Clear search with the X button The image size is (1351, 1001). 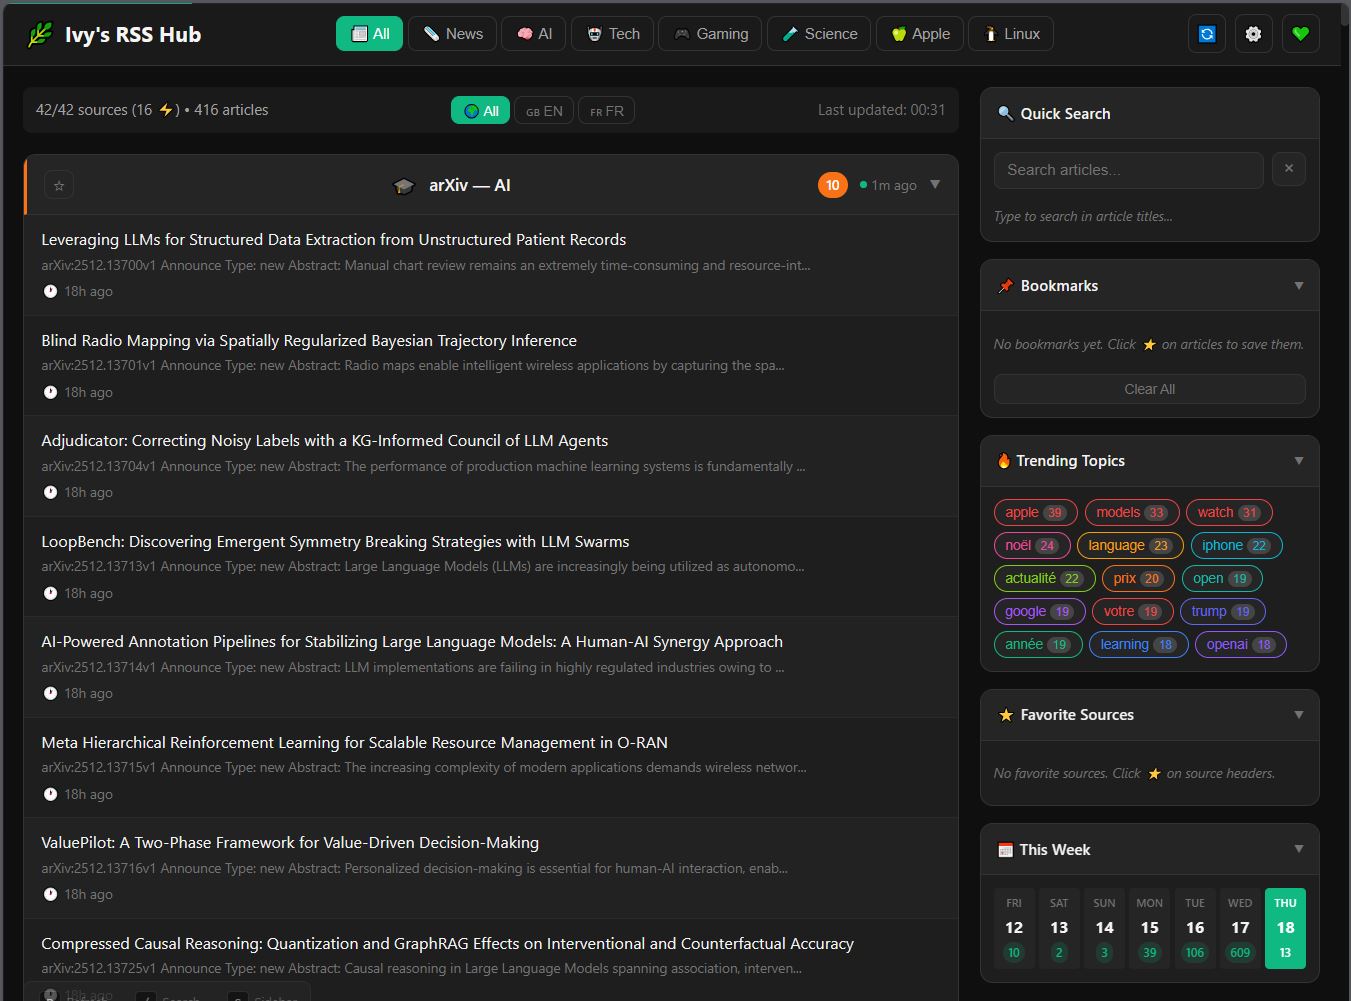1289,169
